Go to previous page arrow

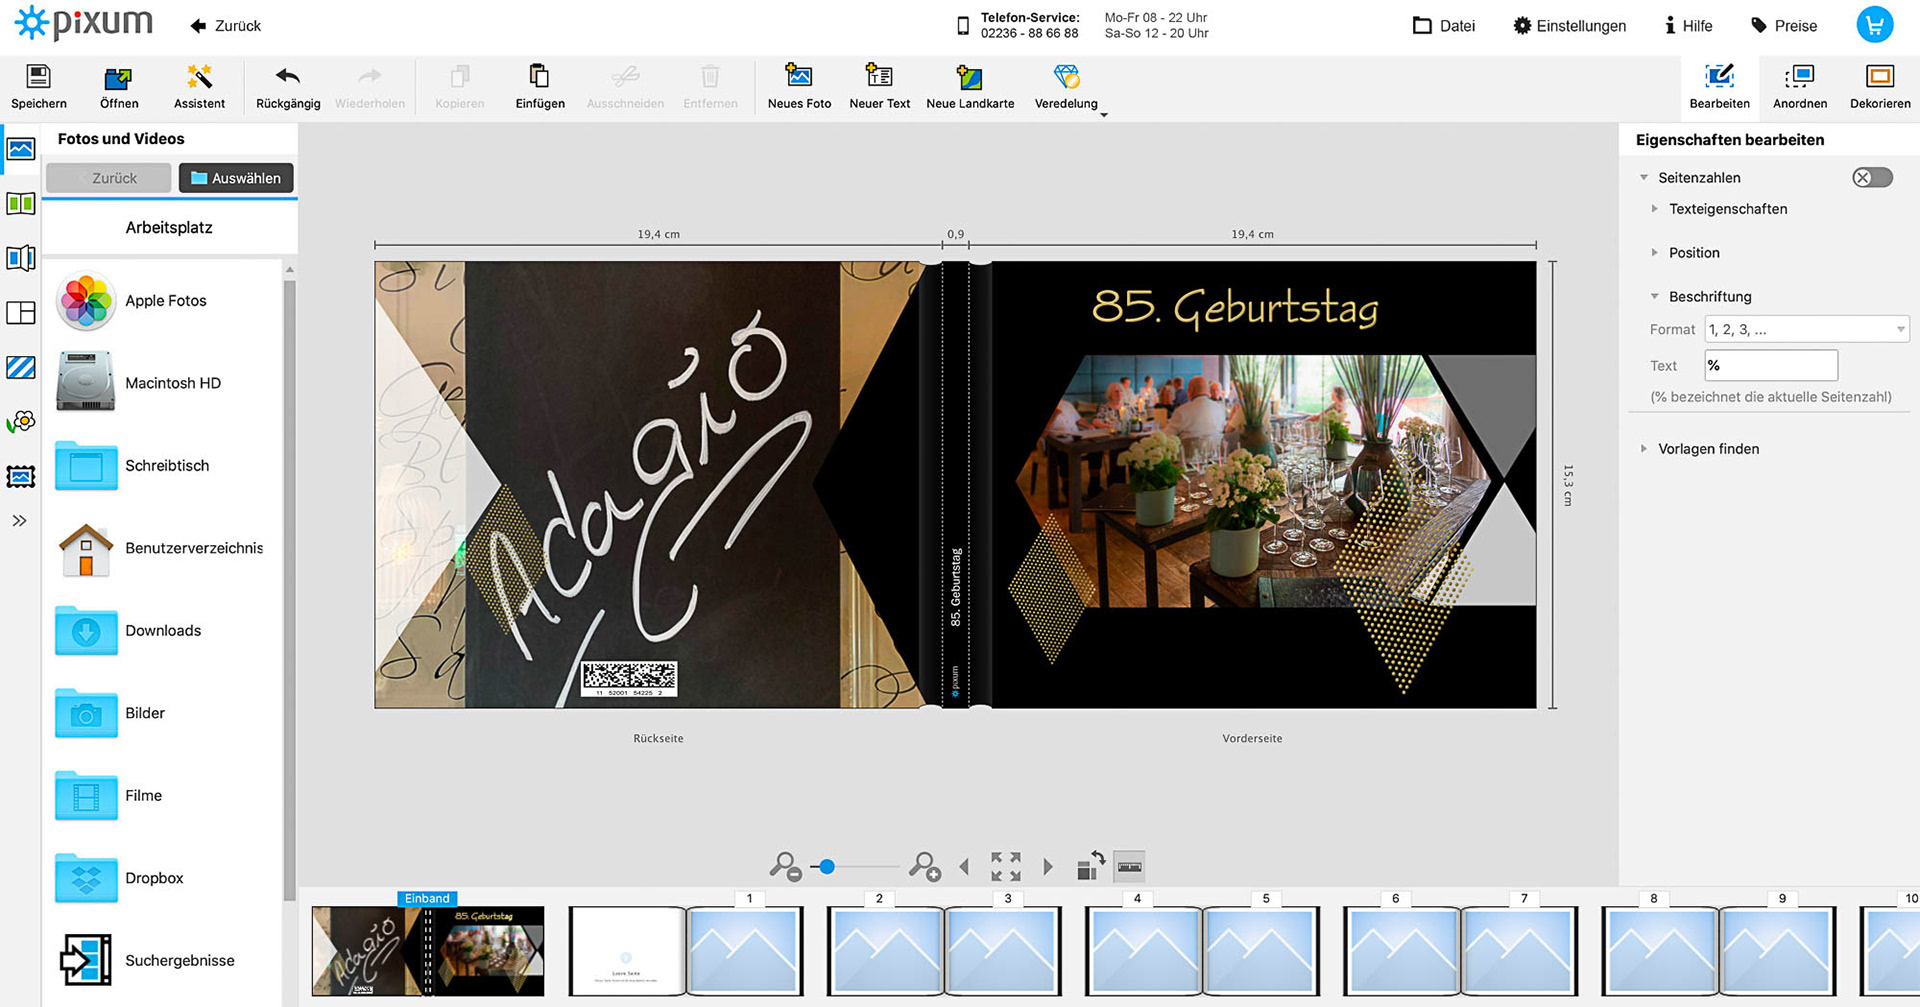click(x=964, y=867)
